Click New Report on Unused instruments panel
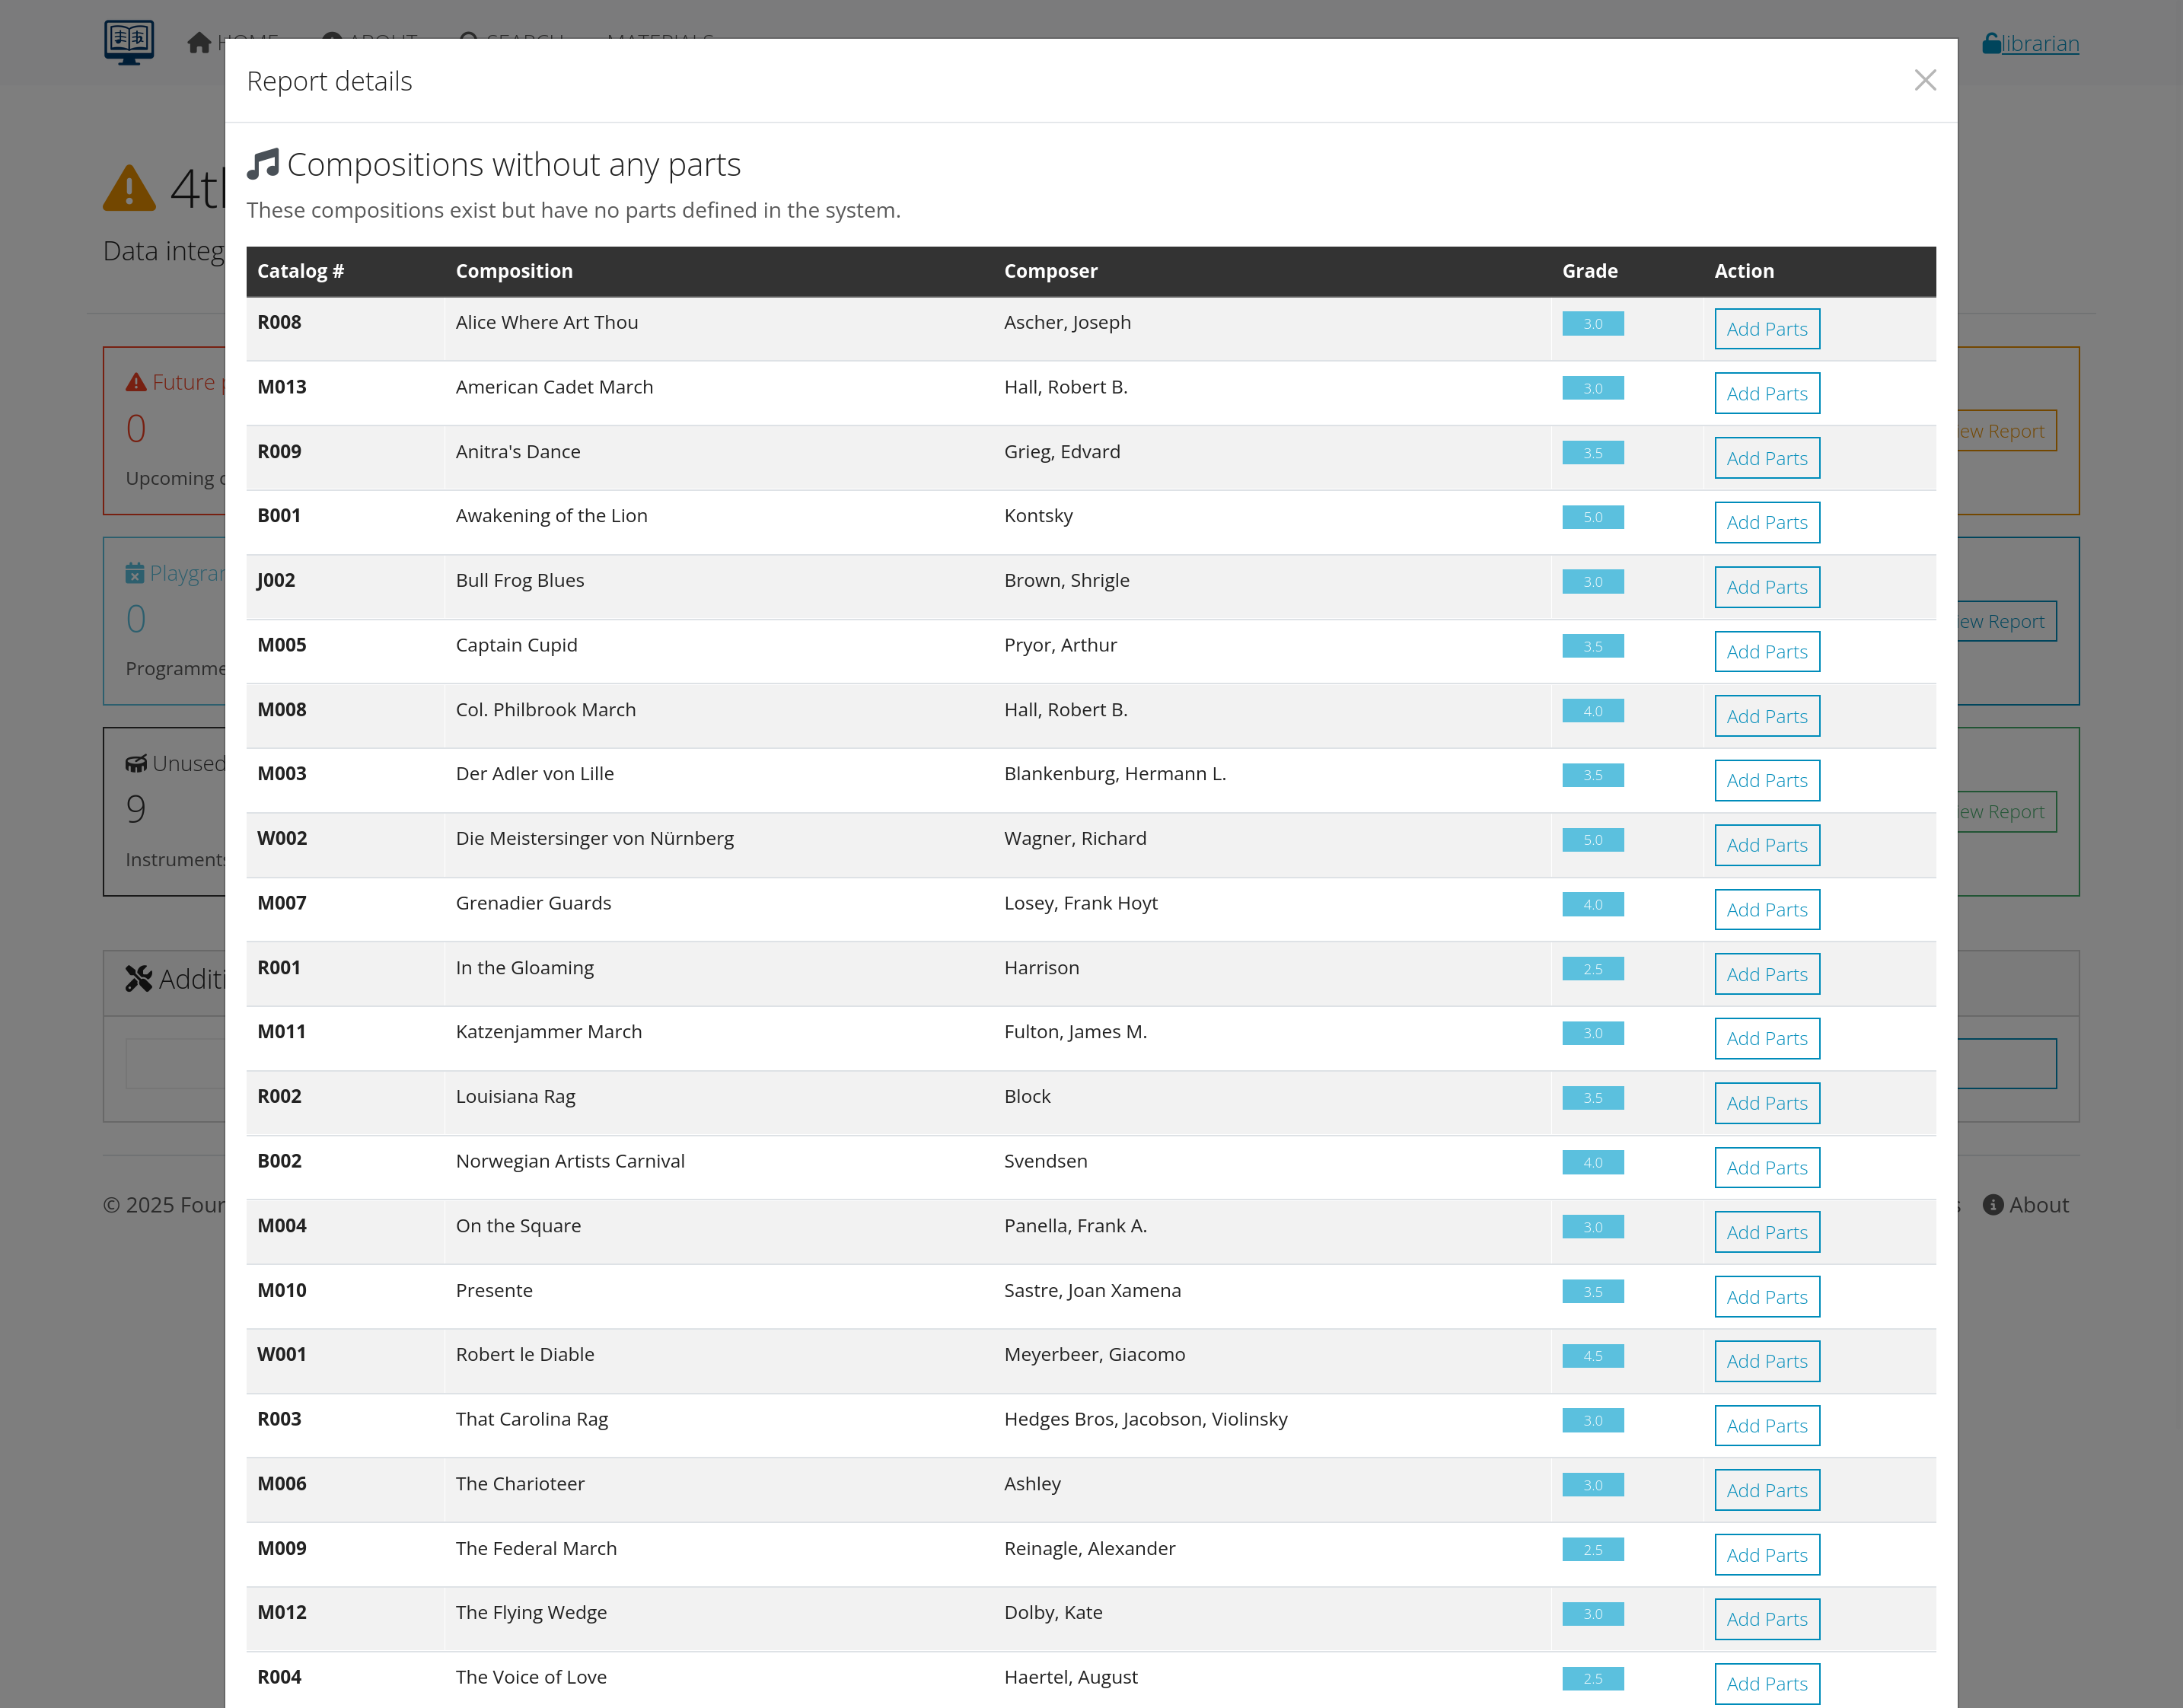Viewport: 2183px width, 1708px height. [1999, 811]
